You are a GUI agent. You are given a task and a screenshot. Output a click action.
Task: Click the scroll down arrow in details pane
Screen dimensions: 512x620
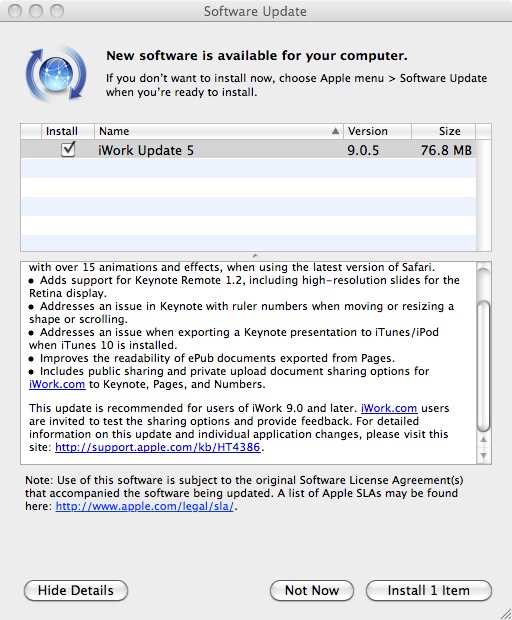[483, 456]
